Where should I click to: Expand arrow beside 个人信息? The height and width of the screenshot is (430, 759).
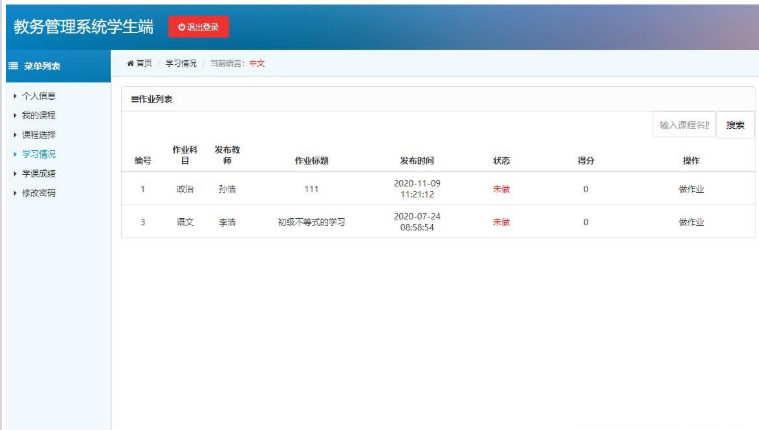[x=15, y=96]
